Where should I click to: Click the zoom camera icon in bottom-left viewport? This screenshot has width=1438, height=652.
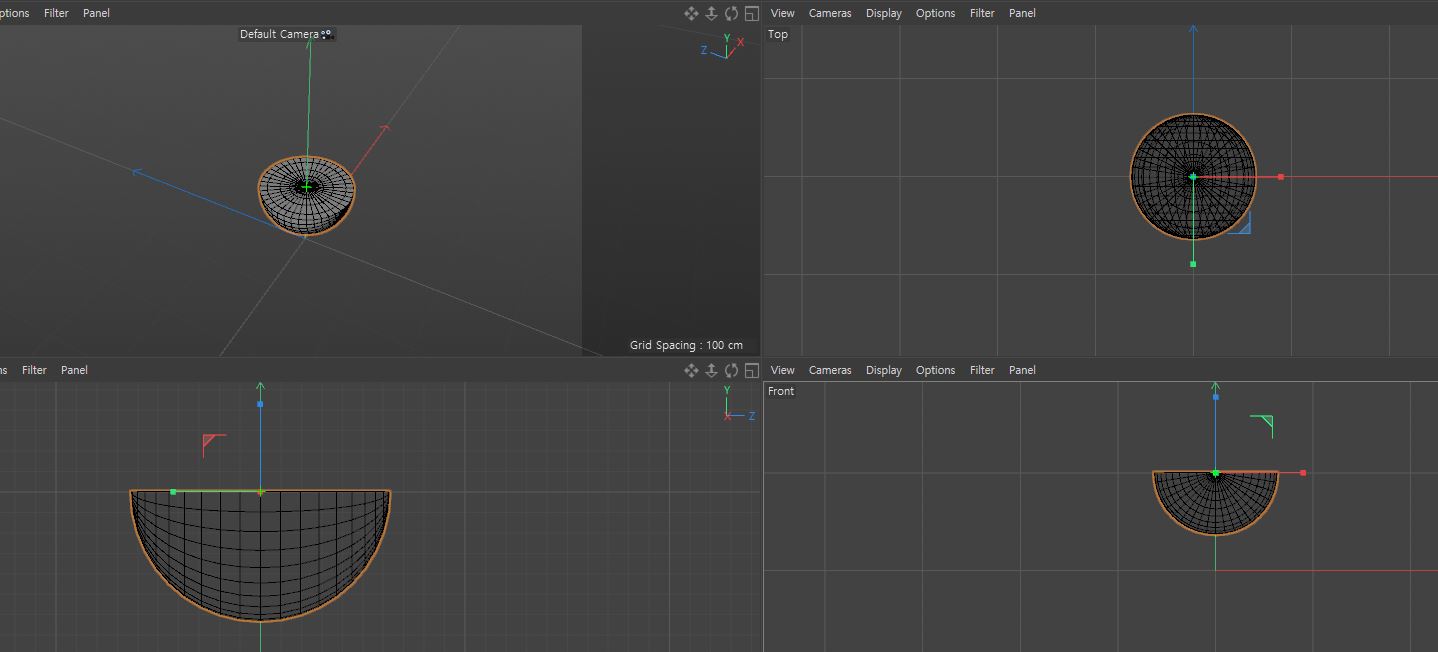coord(711,370)
